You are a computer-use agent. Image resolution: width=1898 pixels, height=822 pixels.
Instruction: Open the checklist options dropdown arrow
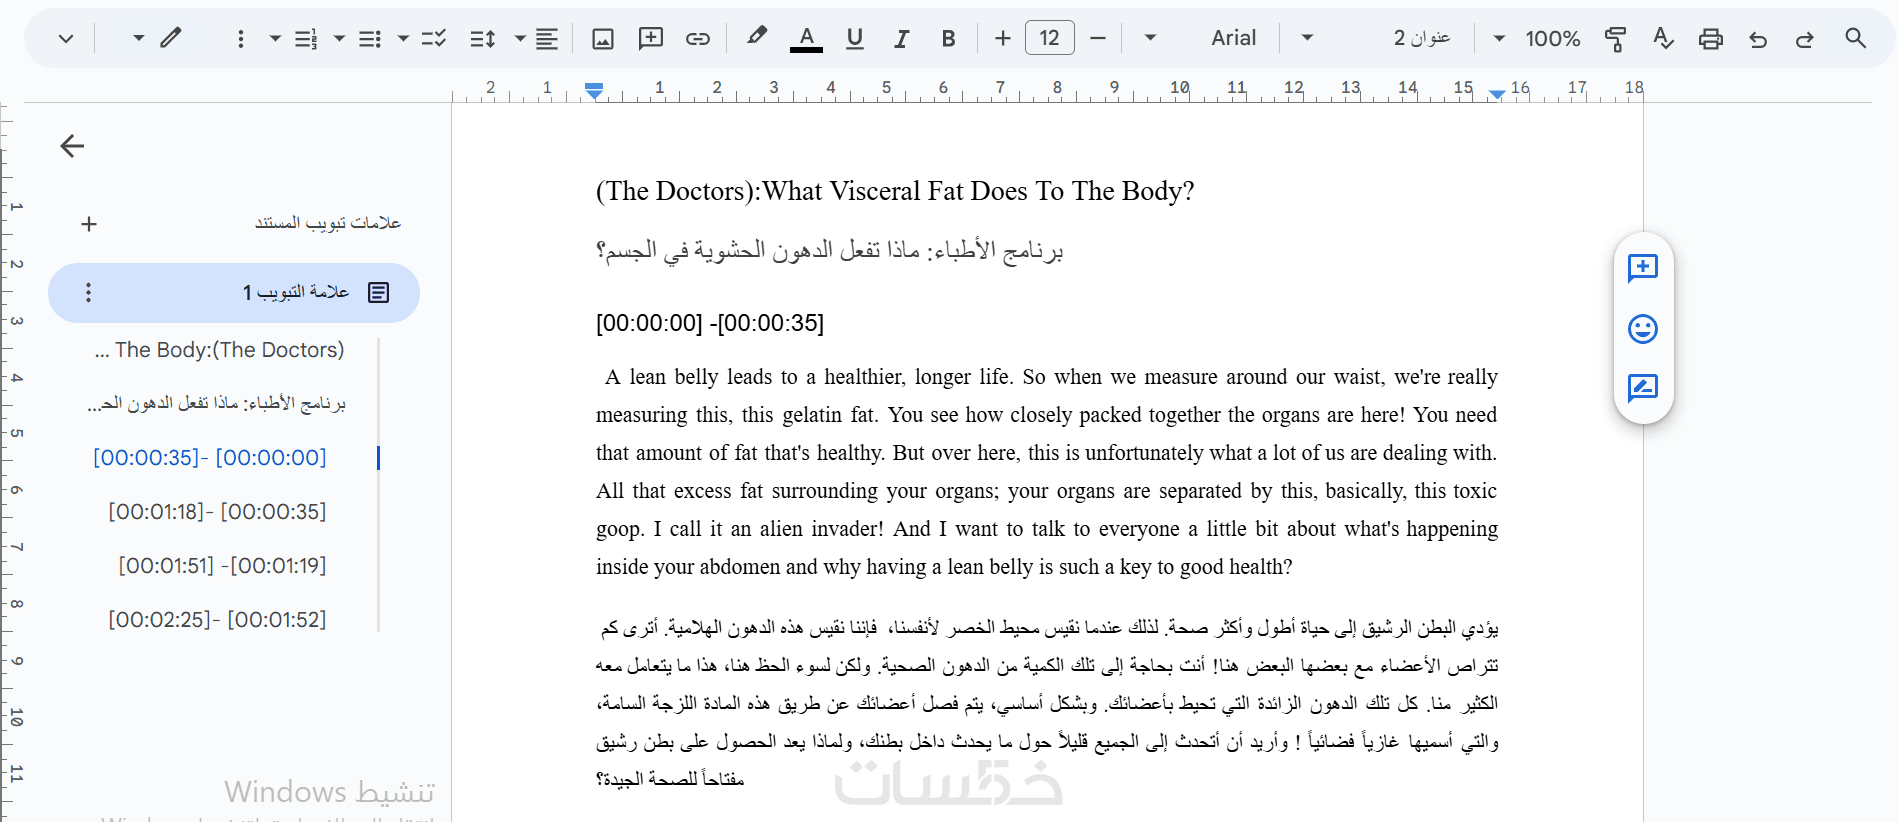pos(403,39)
